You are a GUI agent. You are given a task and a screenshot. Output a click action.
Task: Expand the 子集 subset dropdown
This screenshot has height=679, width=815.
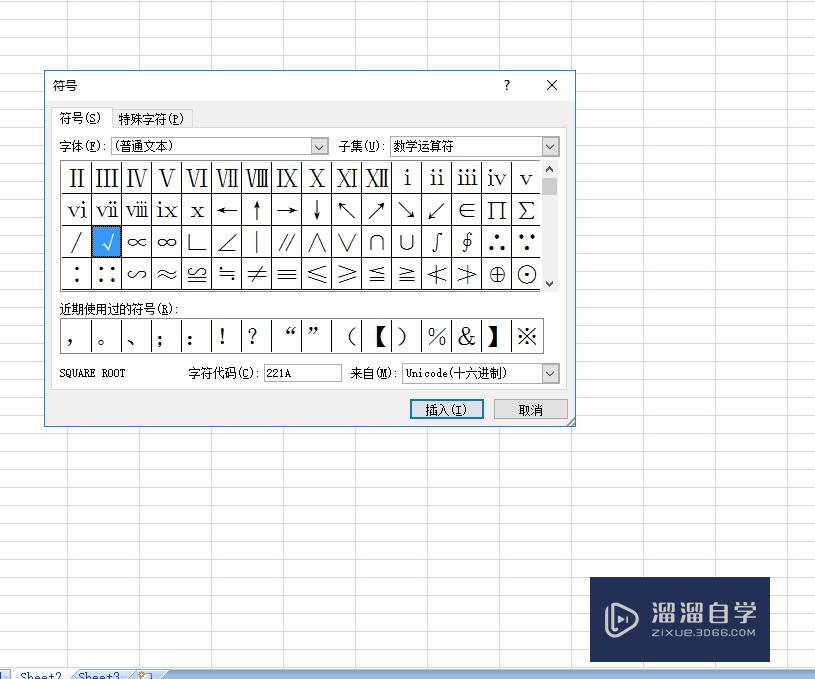point(550,147)
